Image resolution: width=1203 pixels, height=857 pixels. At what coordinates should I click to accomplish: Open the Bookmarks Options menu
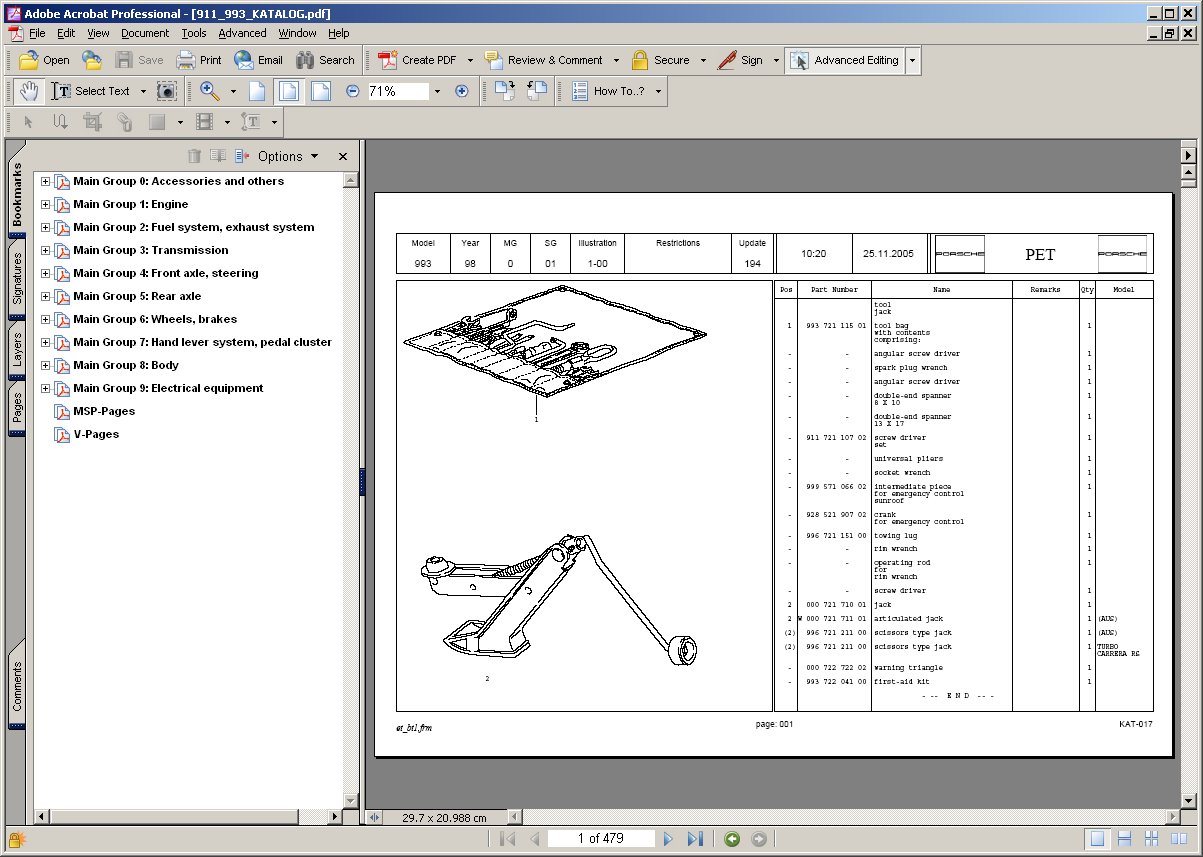pyautogui.click(x=288, y=156)
